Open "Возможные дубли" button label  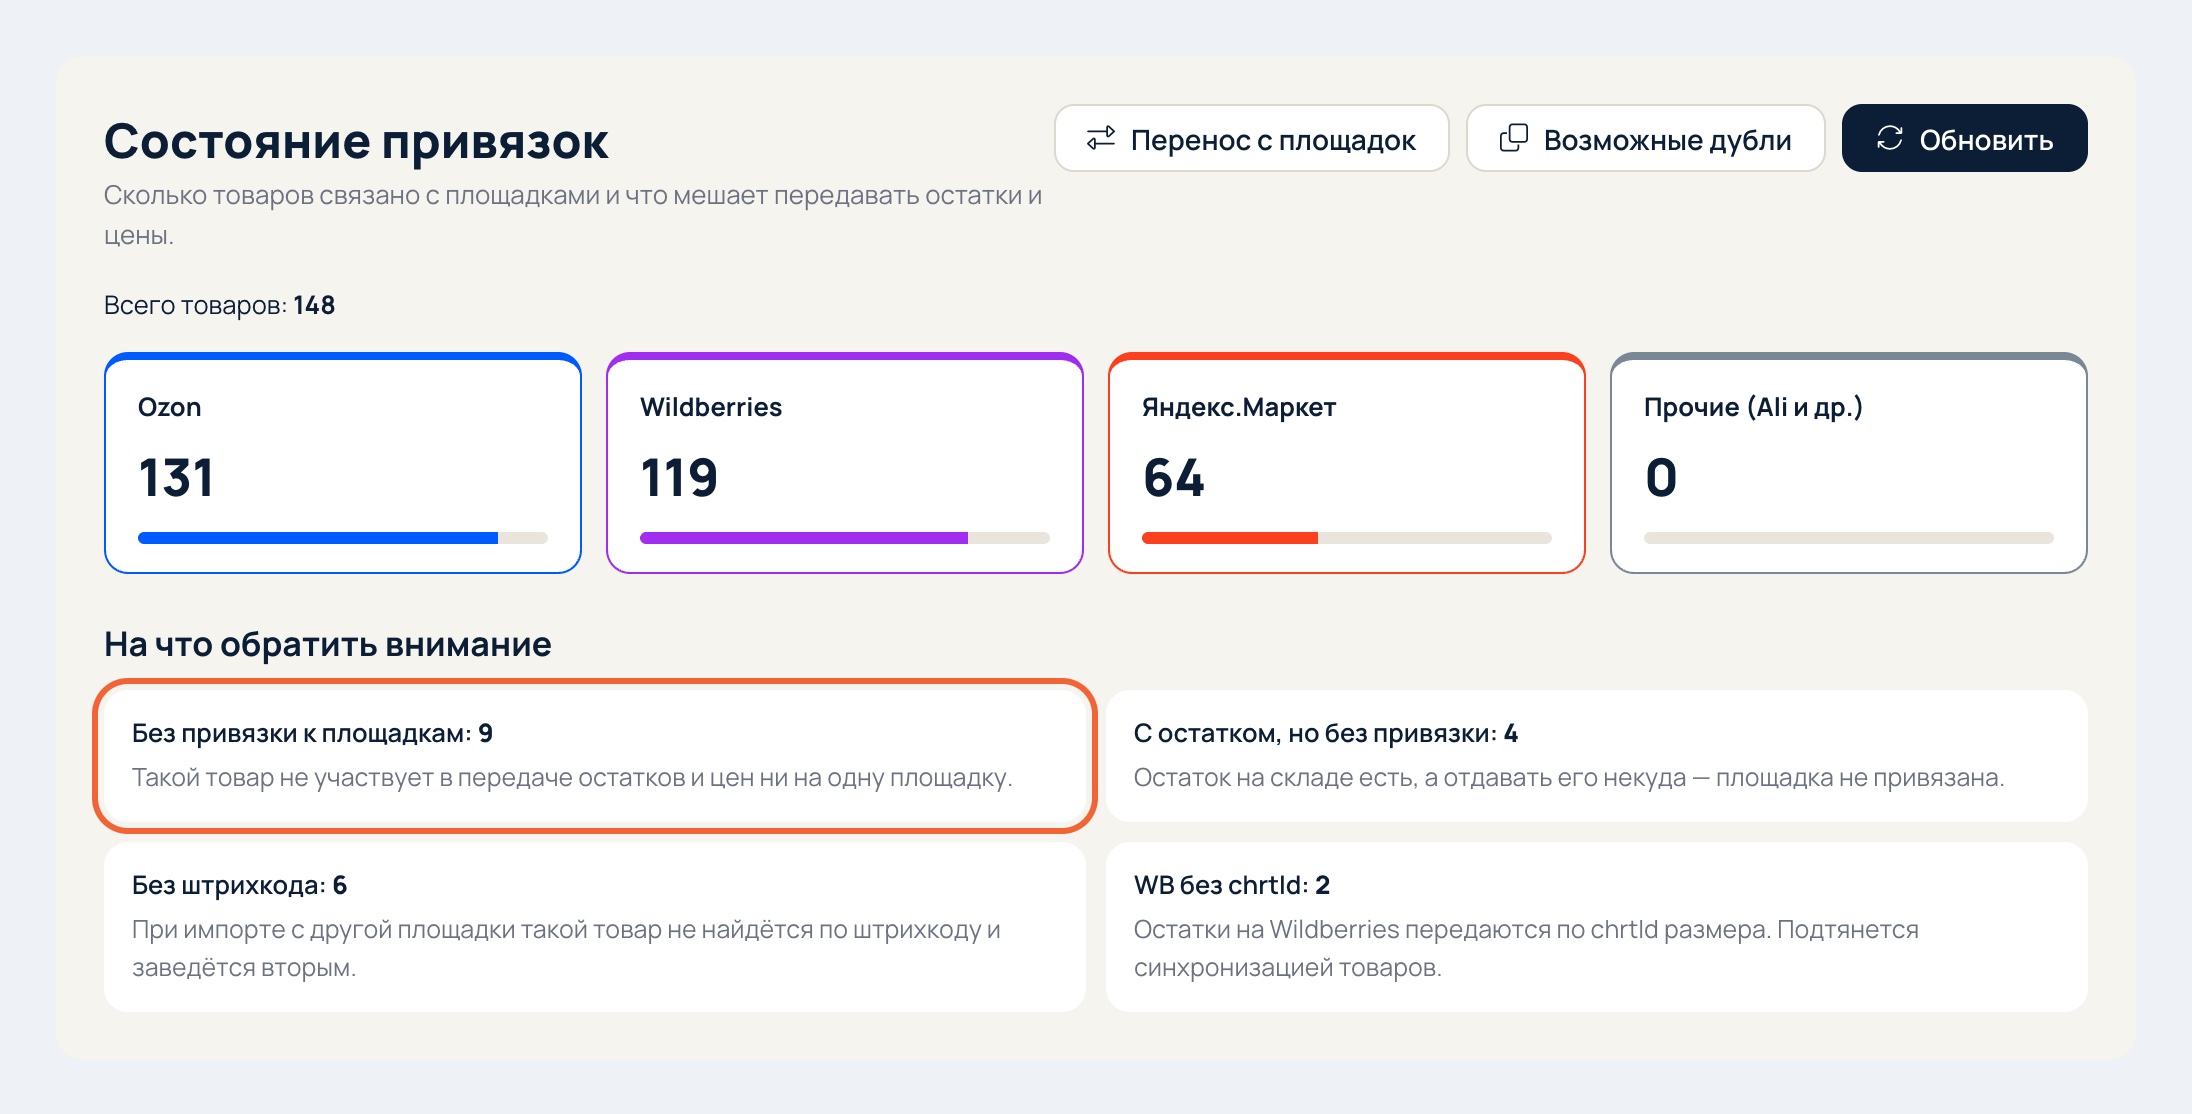(x=1667, y=140)
